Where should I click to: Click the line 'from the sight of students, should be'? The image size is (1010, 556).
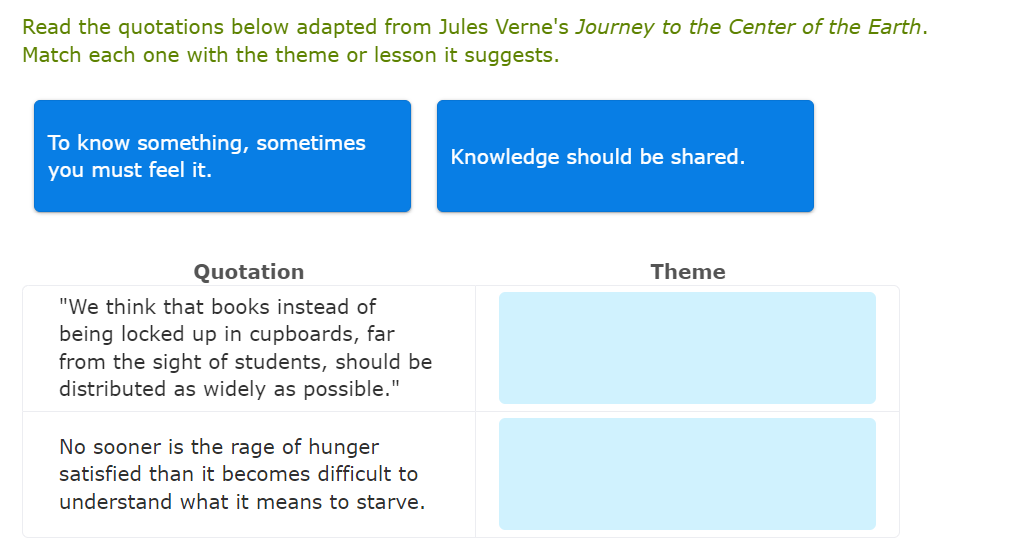click(245, 362)
